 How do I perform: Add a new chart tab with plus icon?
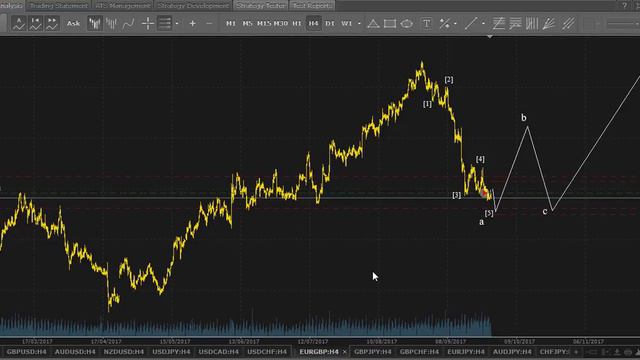[x=576, y=352]
